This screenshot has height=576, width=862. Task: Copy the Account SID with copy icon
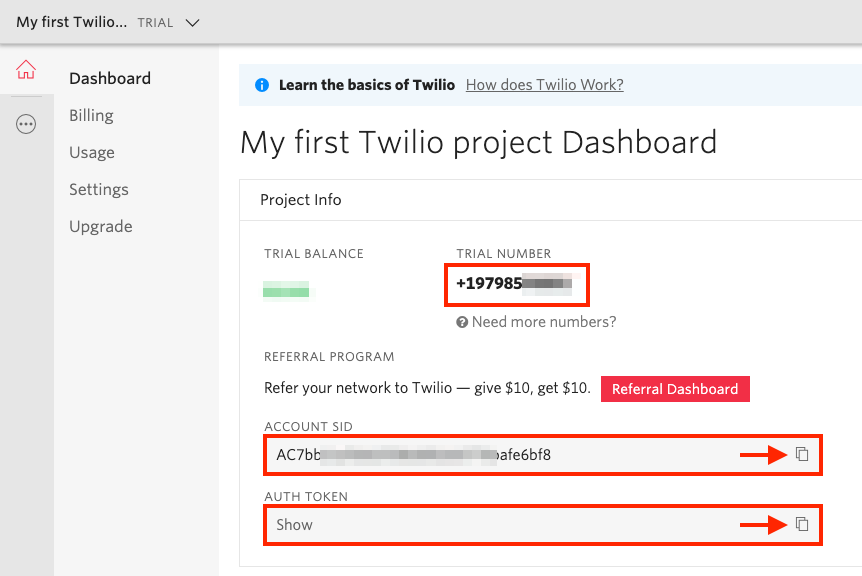pyautogui.click(x=802, y=454)
